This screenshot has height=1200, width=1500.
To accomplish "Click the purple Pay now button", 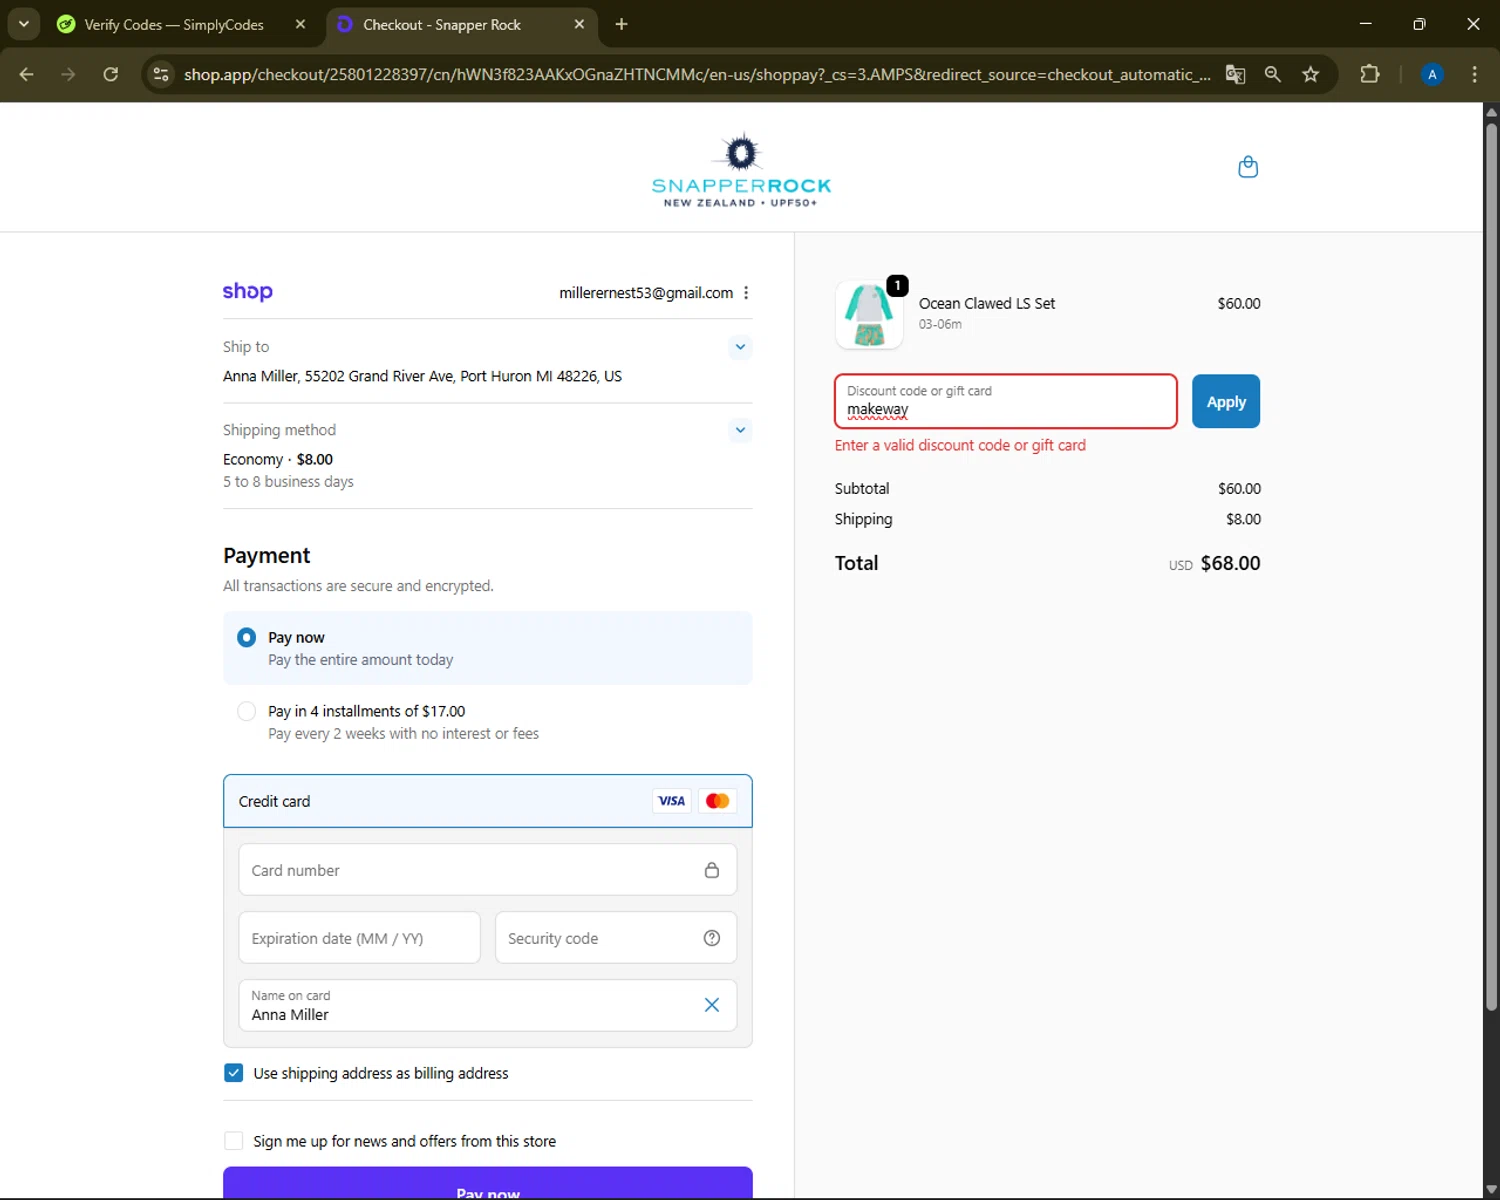I will [488, 1183].
